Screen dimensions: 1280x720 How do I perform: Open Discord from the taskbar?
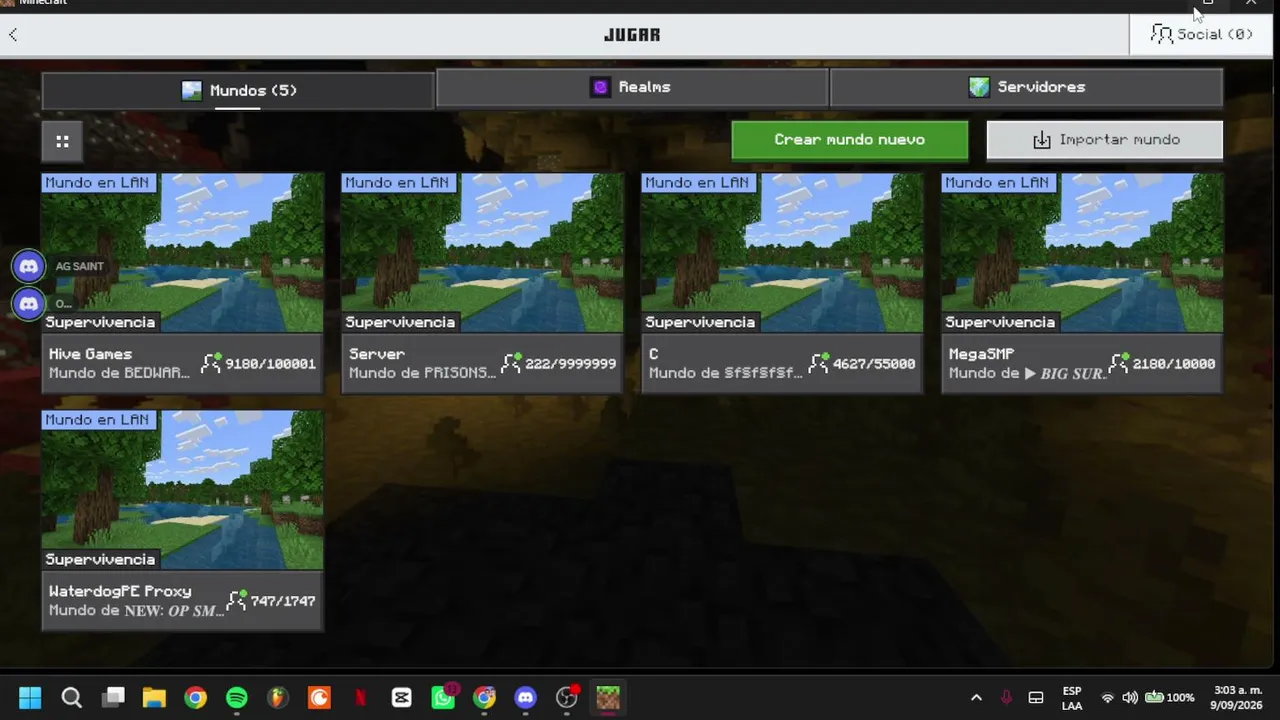pos(526,697)
